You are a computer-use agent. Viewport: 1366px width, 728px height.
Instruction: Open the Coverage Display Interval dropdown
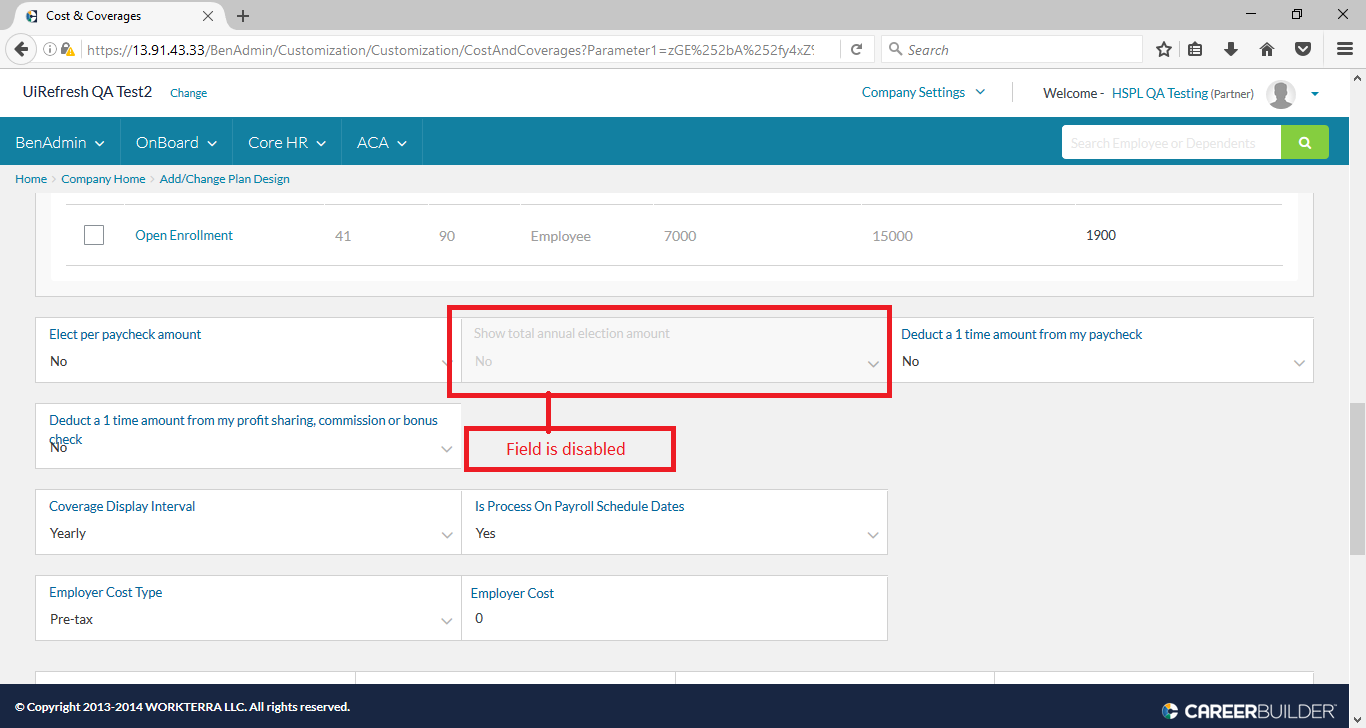click(247, 533)
